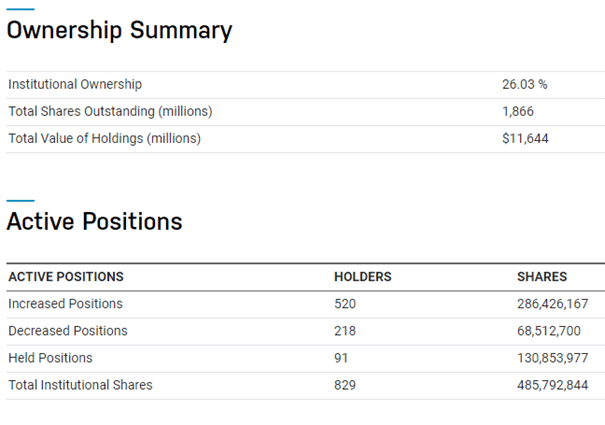Click the 520 holders count

coord(345,304)
